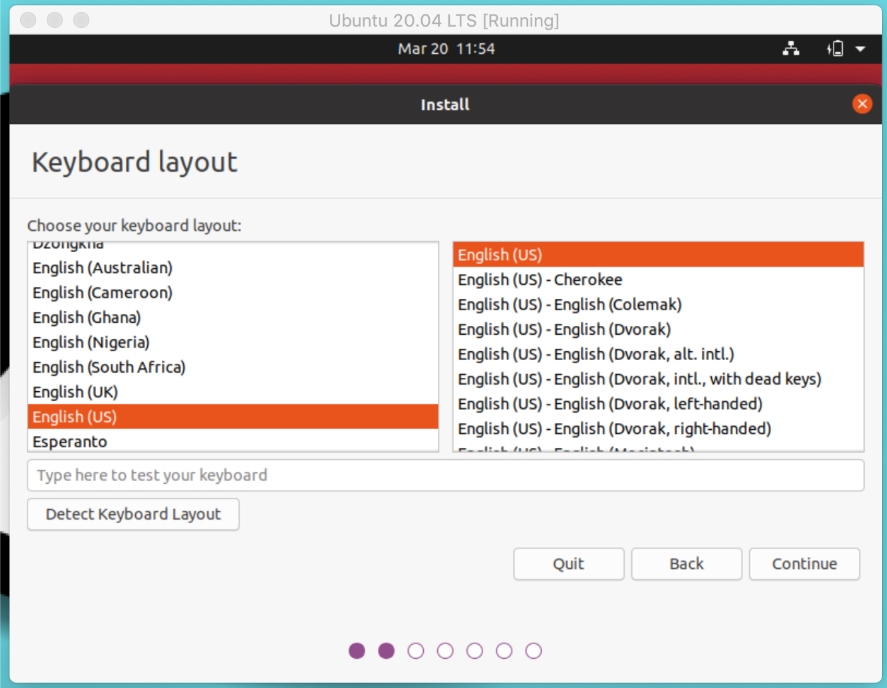Select Dvorak, intl., with dead keys variant

(x=658, y=379)
